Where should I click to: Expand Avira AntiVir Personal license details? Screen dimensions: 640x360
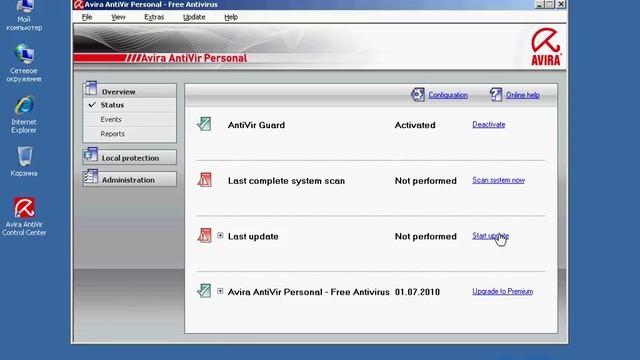pos(220,291)
